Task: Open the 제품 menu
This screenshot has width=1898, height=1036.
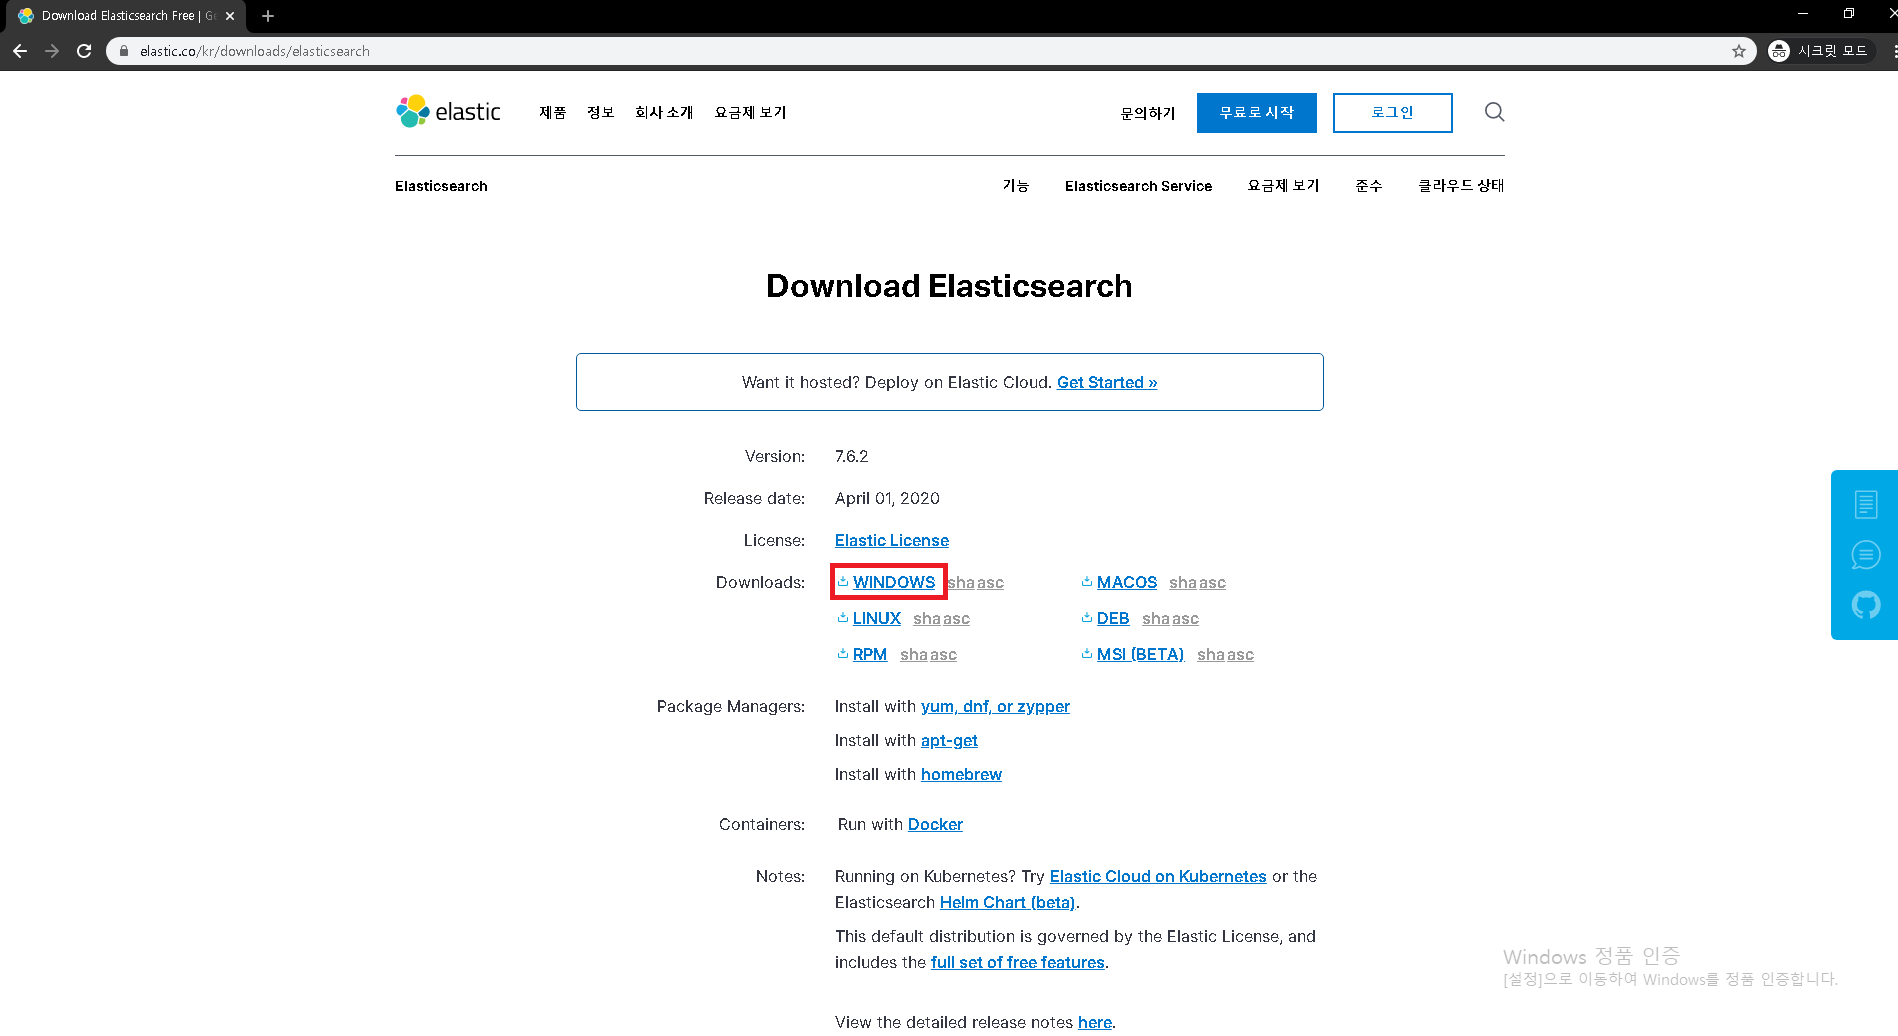Action: (x=553, y=113)
